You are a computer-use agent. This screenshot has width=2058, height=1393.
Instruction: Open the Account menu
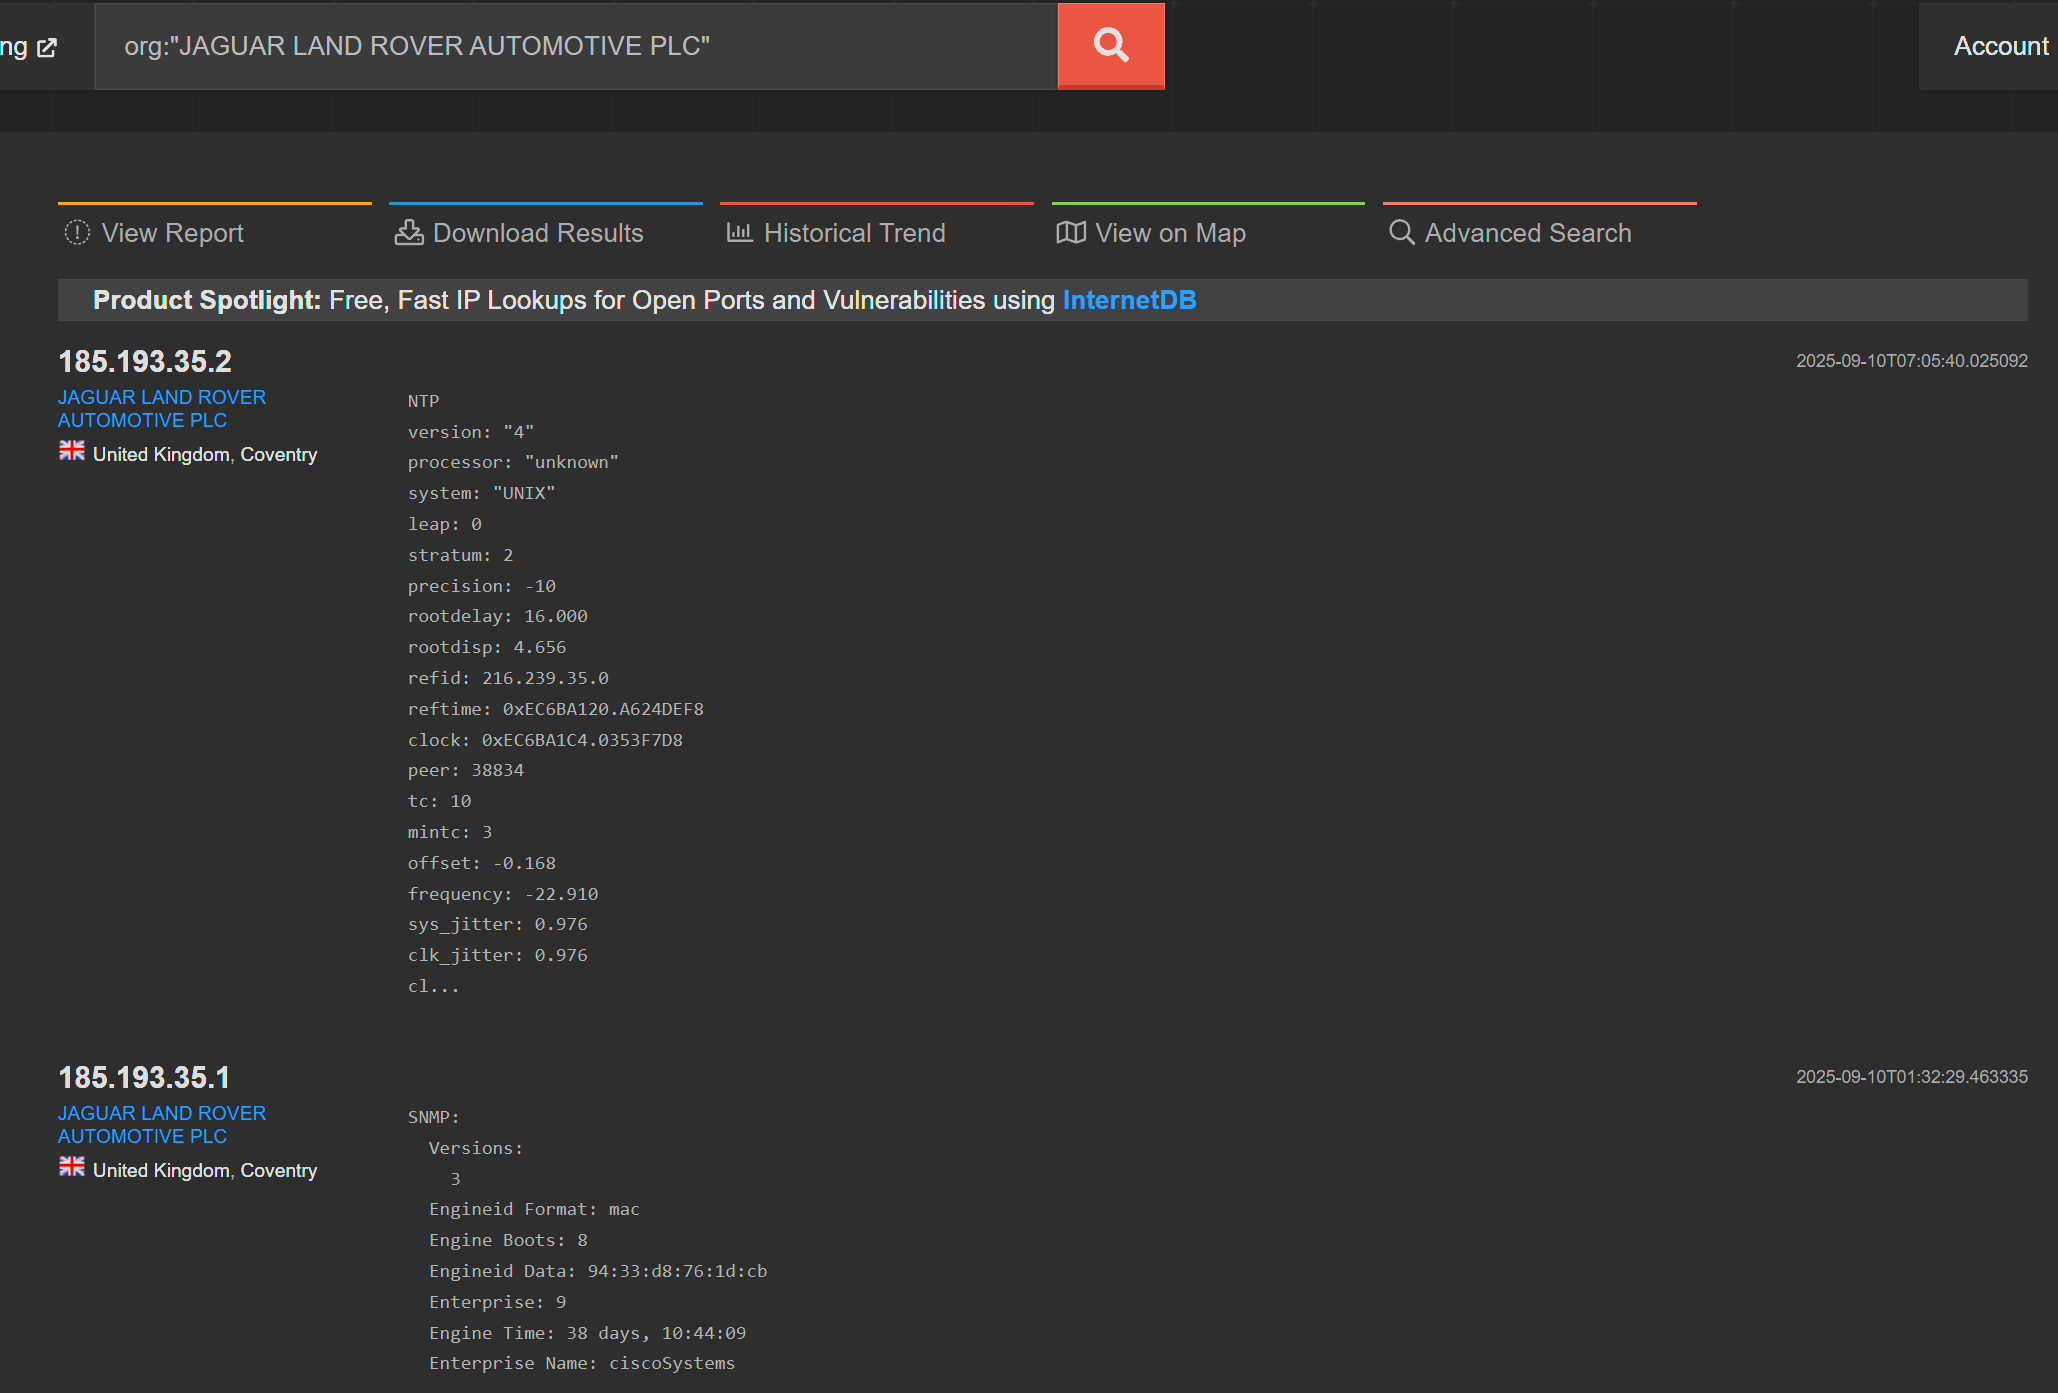[x=2000, y=46]
